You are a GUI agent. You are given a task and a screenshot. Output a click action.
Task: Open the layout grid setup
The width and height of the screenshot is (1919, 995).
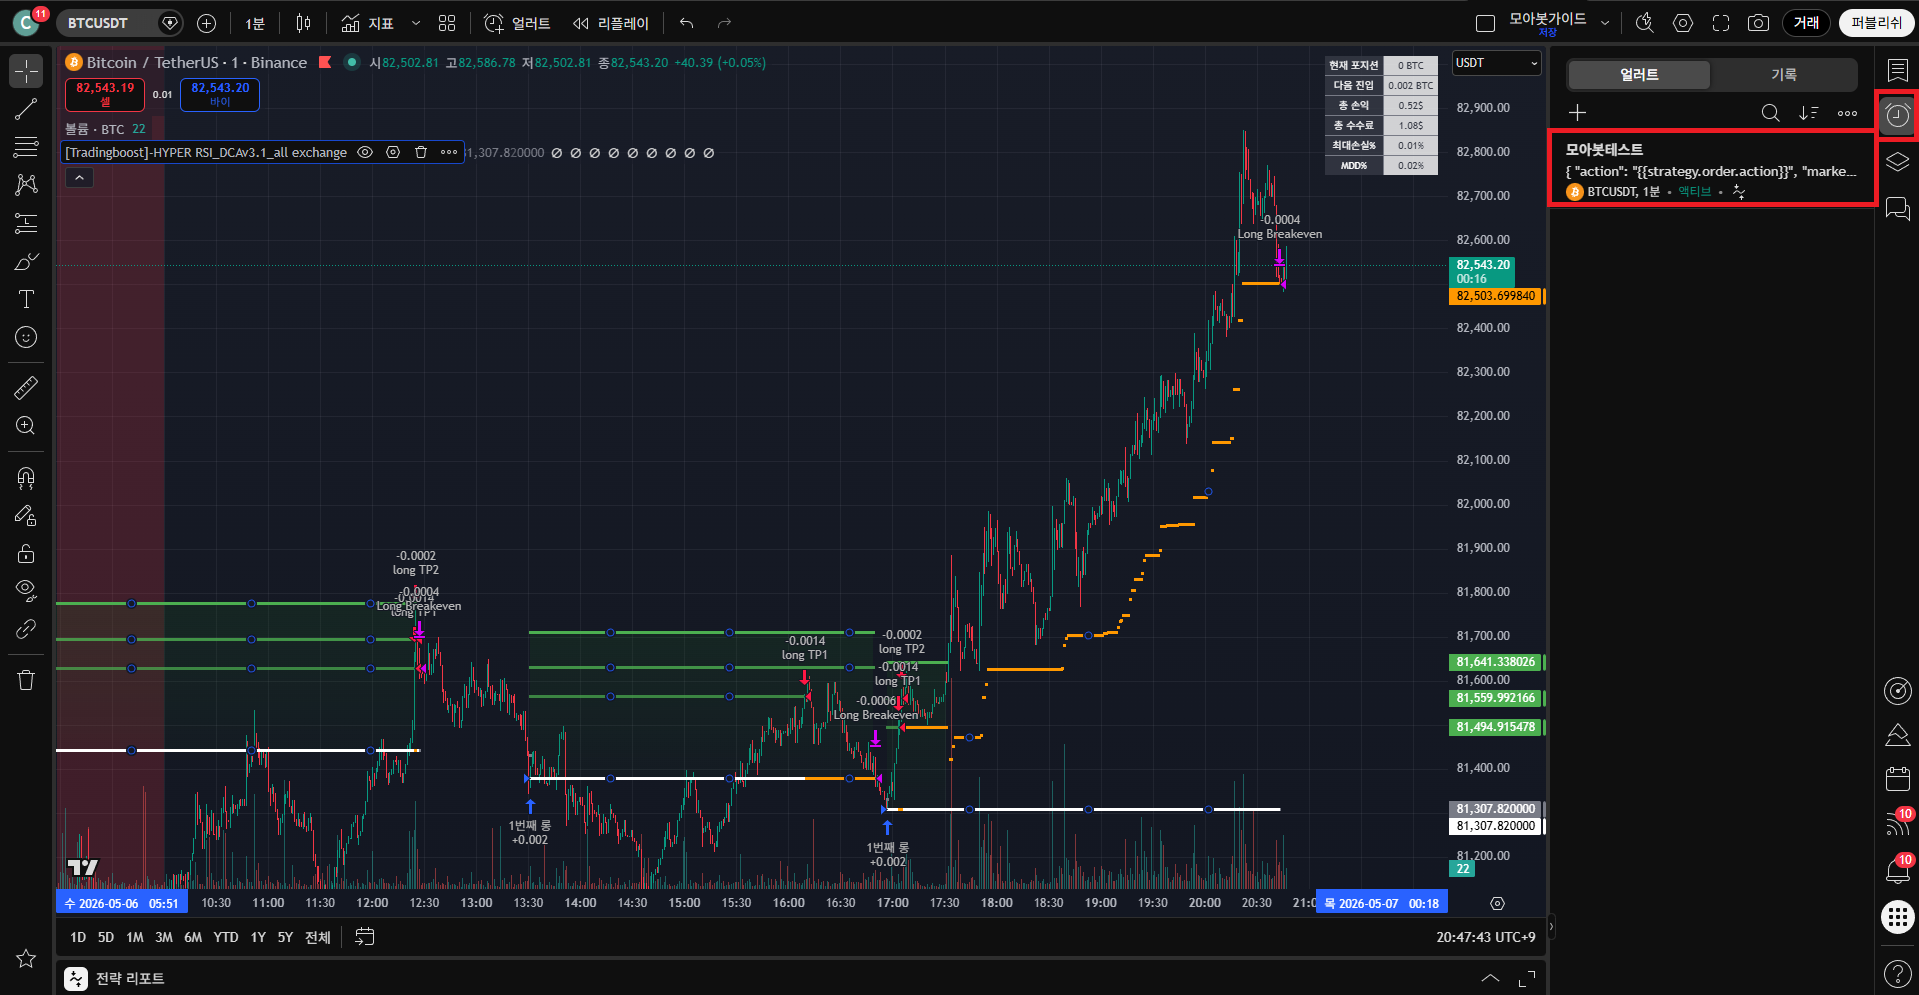coord(447,23)
